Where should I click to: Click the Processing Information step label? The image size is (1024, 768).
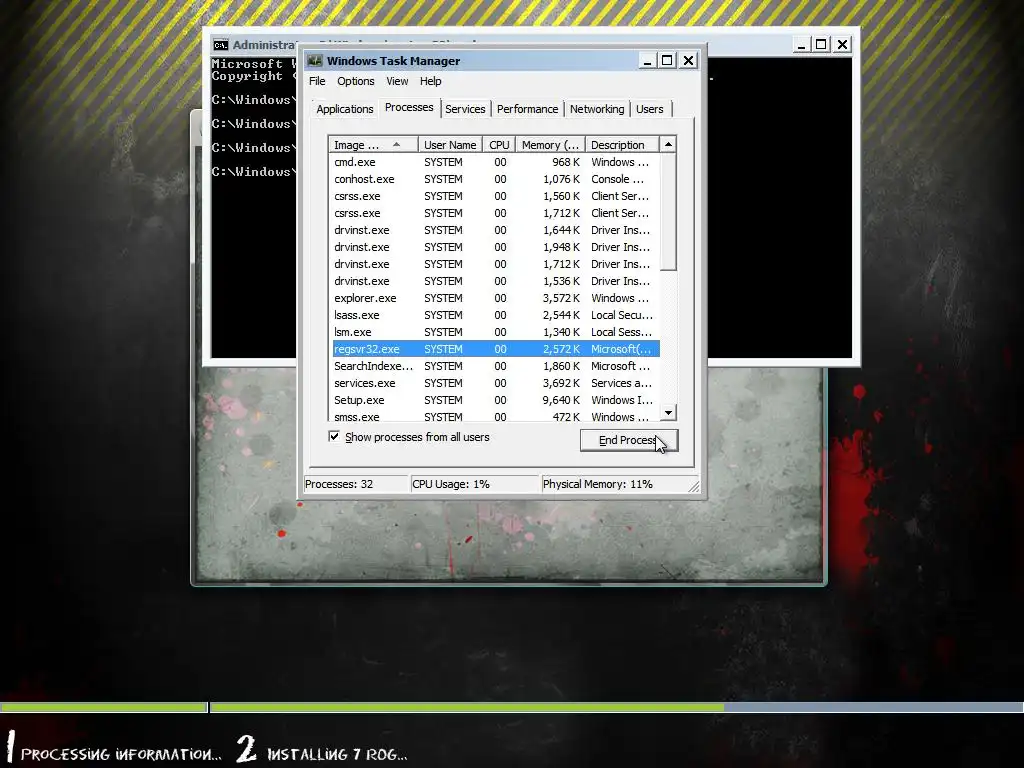coord(121,754)
